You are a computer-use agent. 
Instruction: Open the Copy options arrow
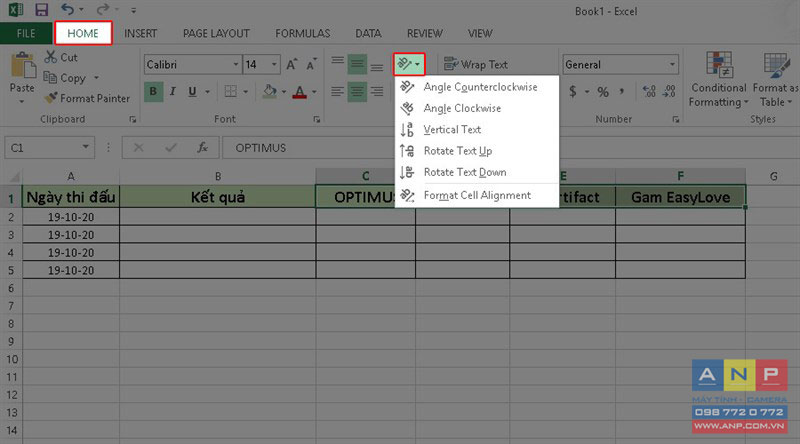coord(96,78)
